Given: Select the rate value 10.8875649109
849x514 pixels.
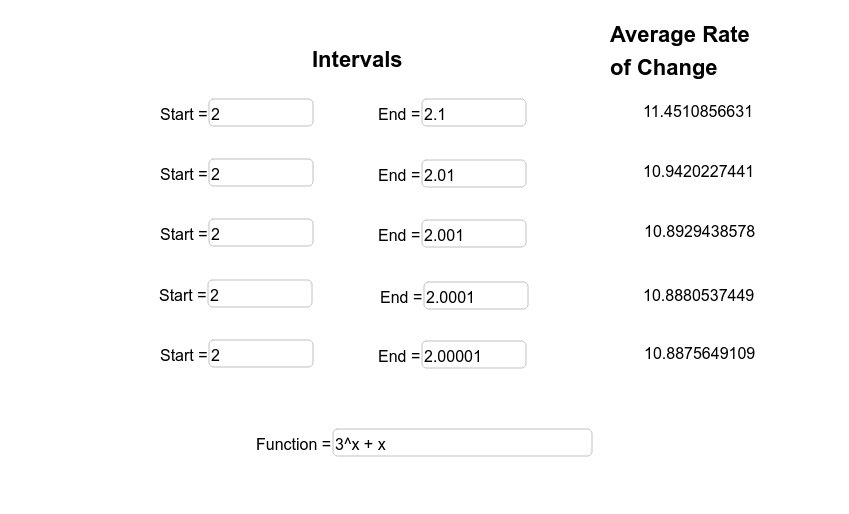Looking at the screenshot, I should [x=699, y=353].
